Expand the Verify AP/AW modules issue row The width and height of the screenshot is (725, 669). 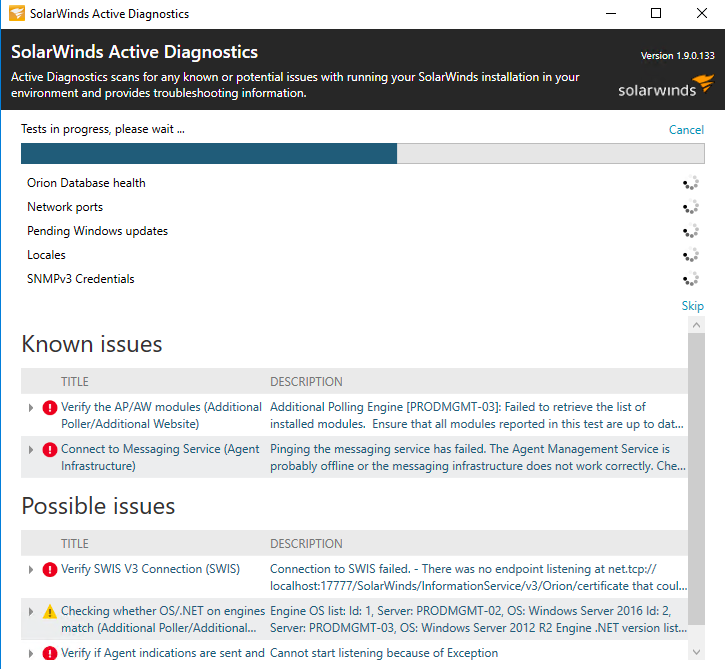click(x=31, y=407)
